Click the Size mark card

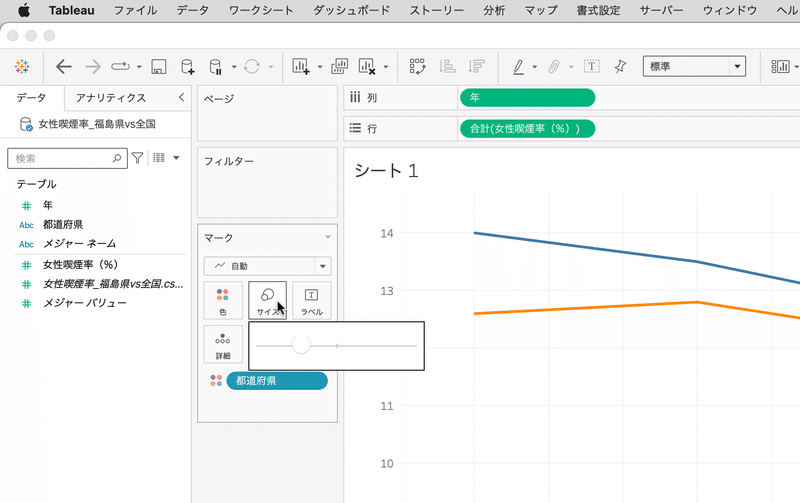[x=267, y=300]
